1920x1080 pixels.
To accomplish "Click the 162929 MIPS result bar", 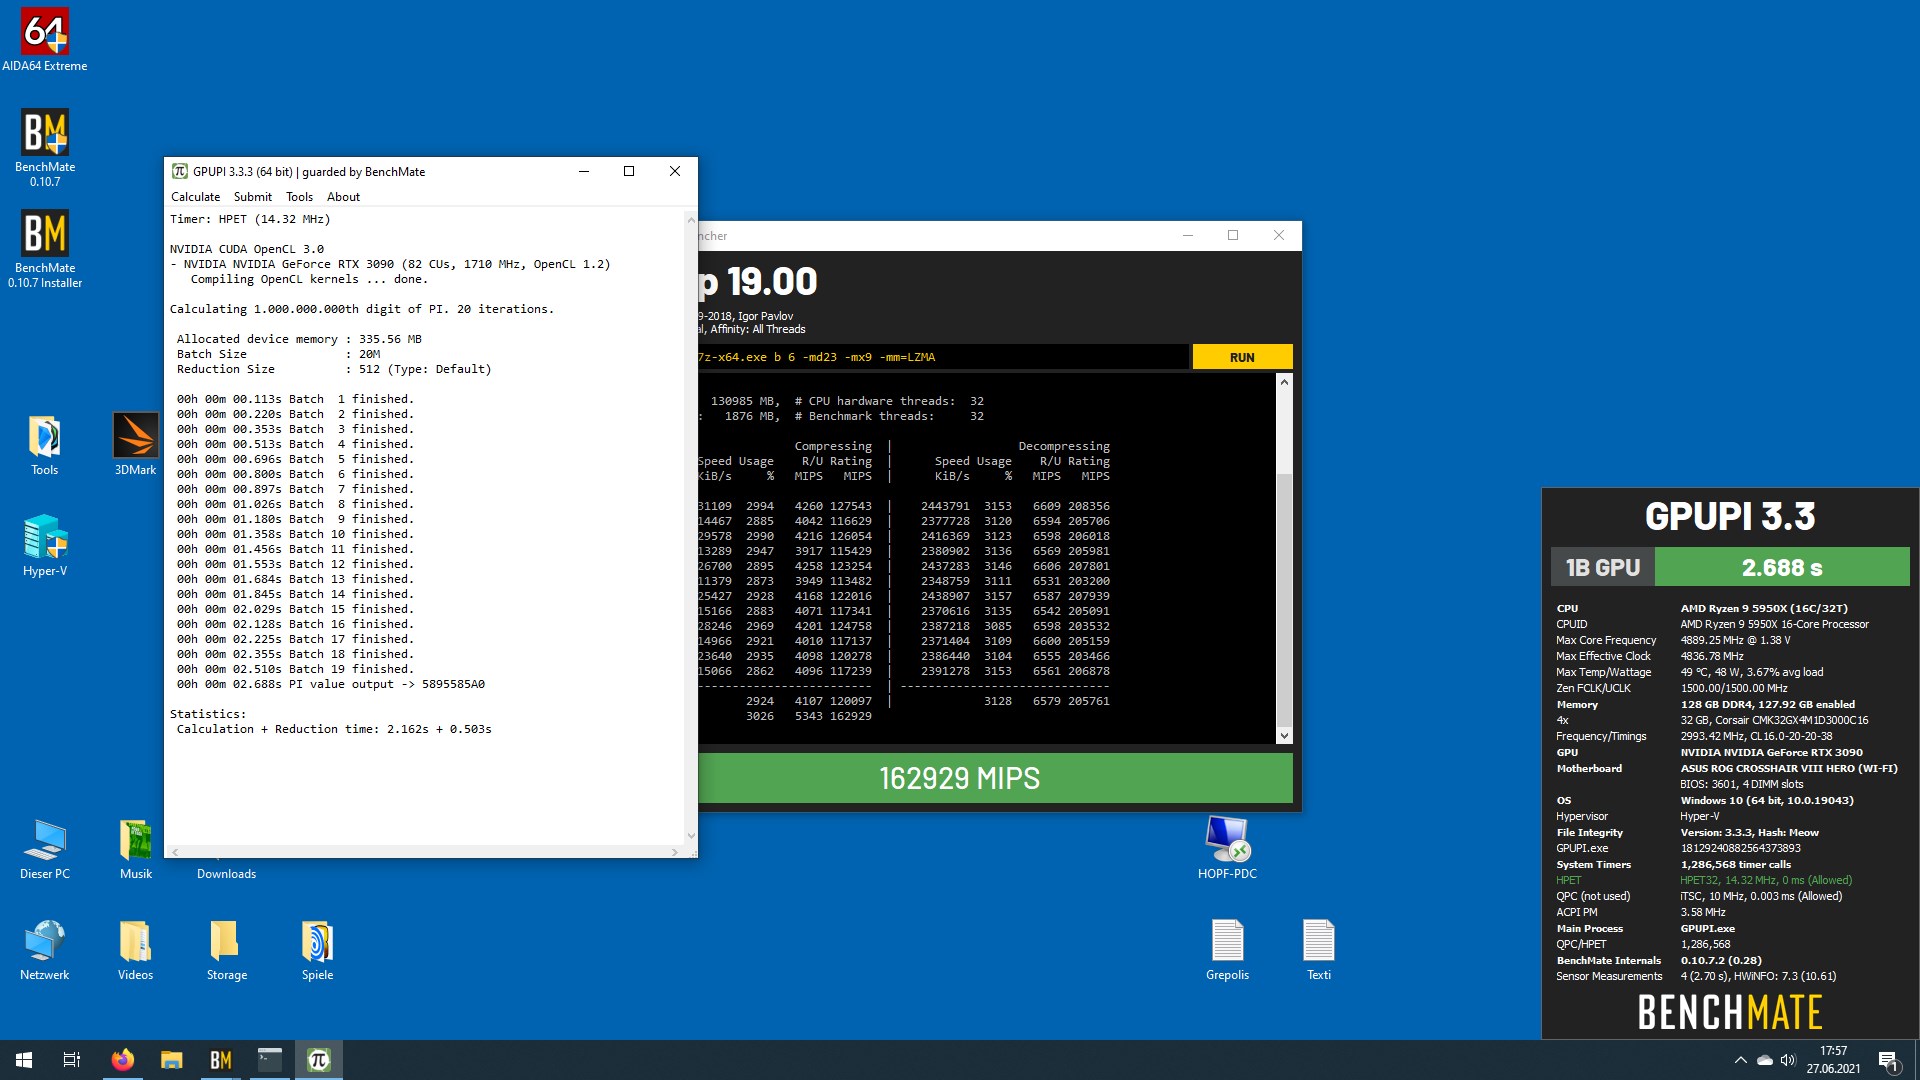I will [x=995, y=778].
